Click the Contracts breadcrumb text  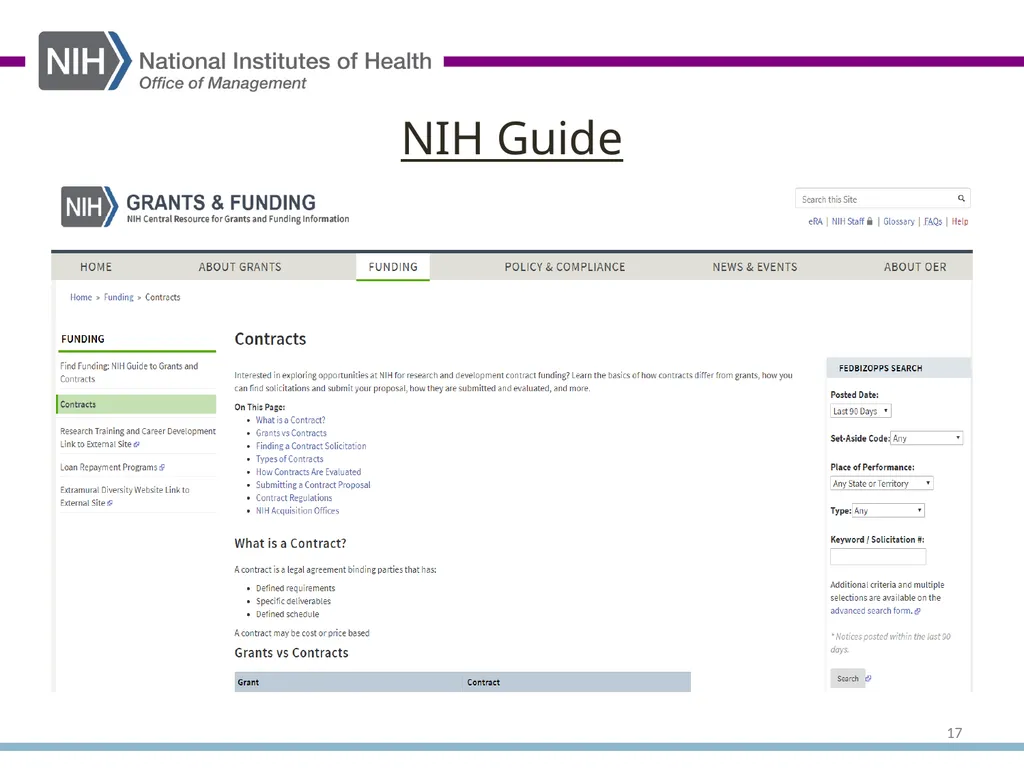tap(163, 297)
